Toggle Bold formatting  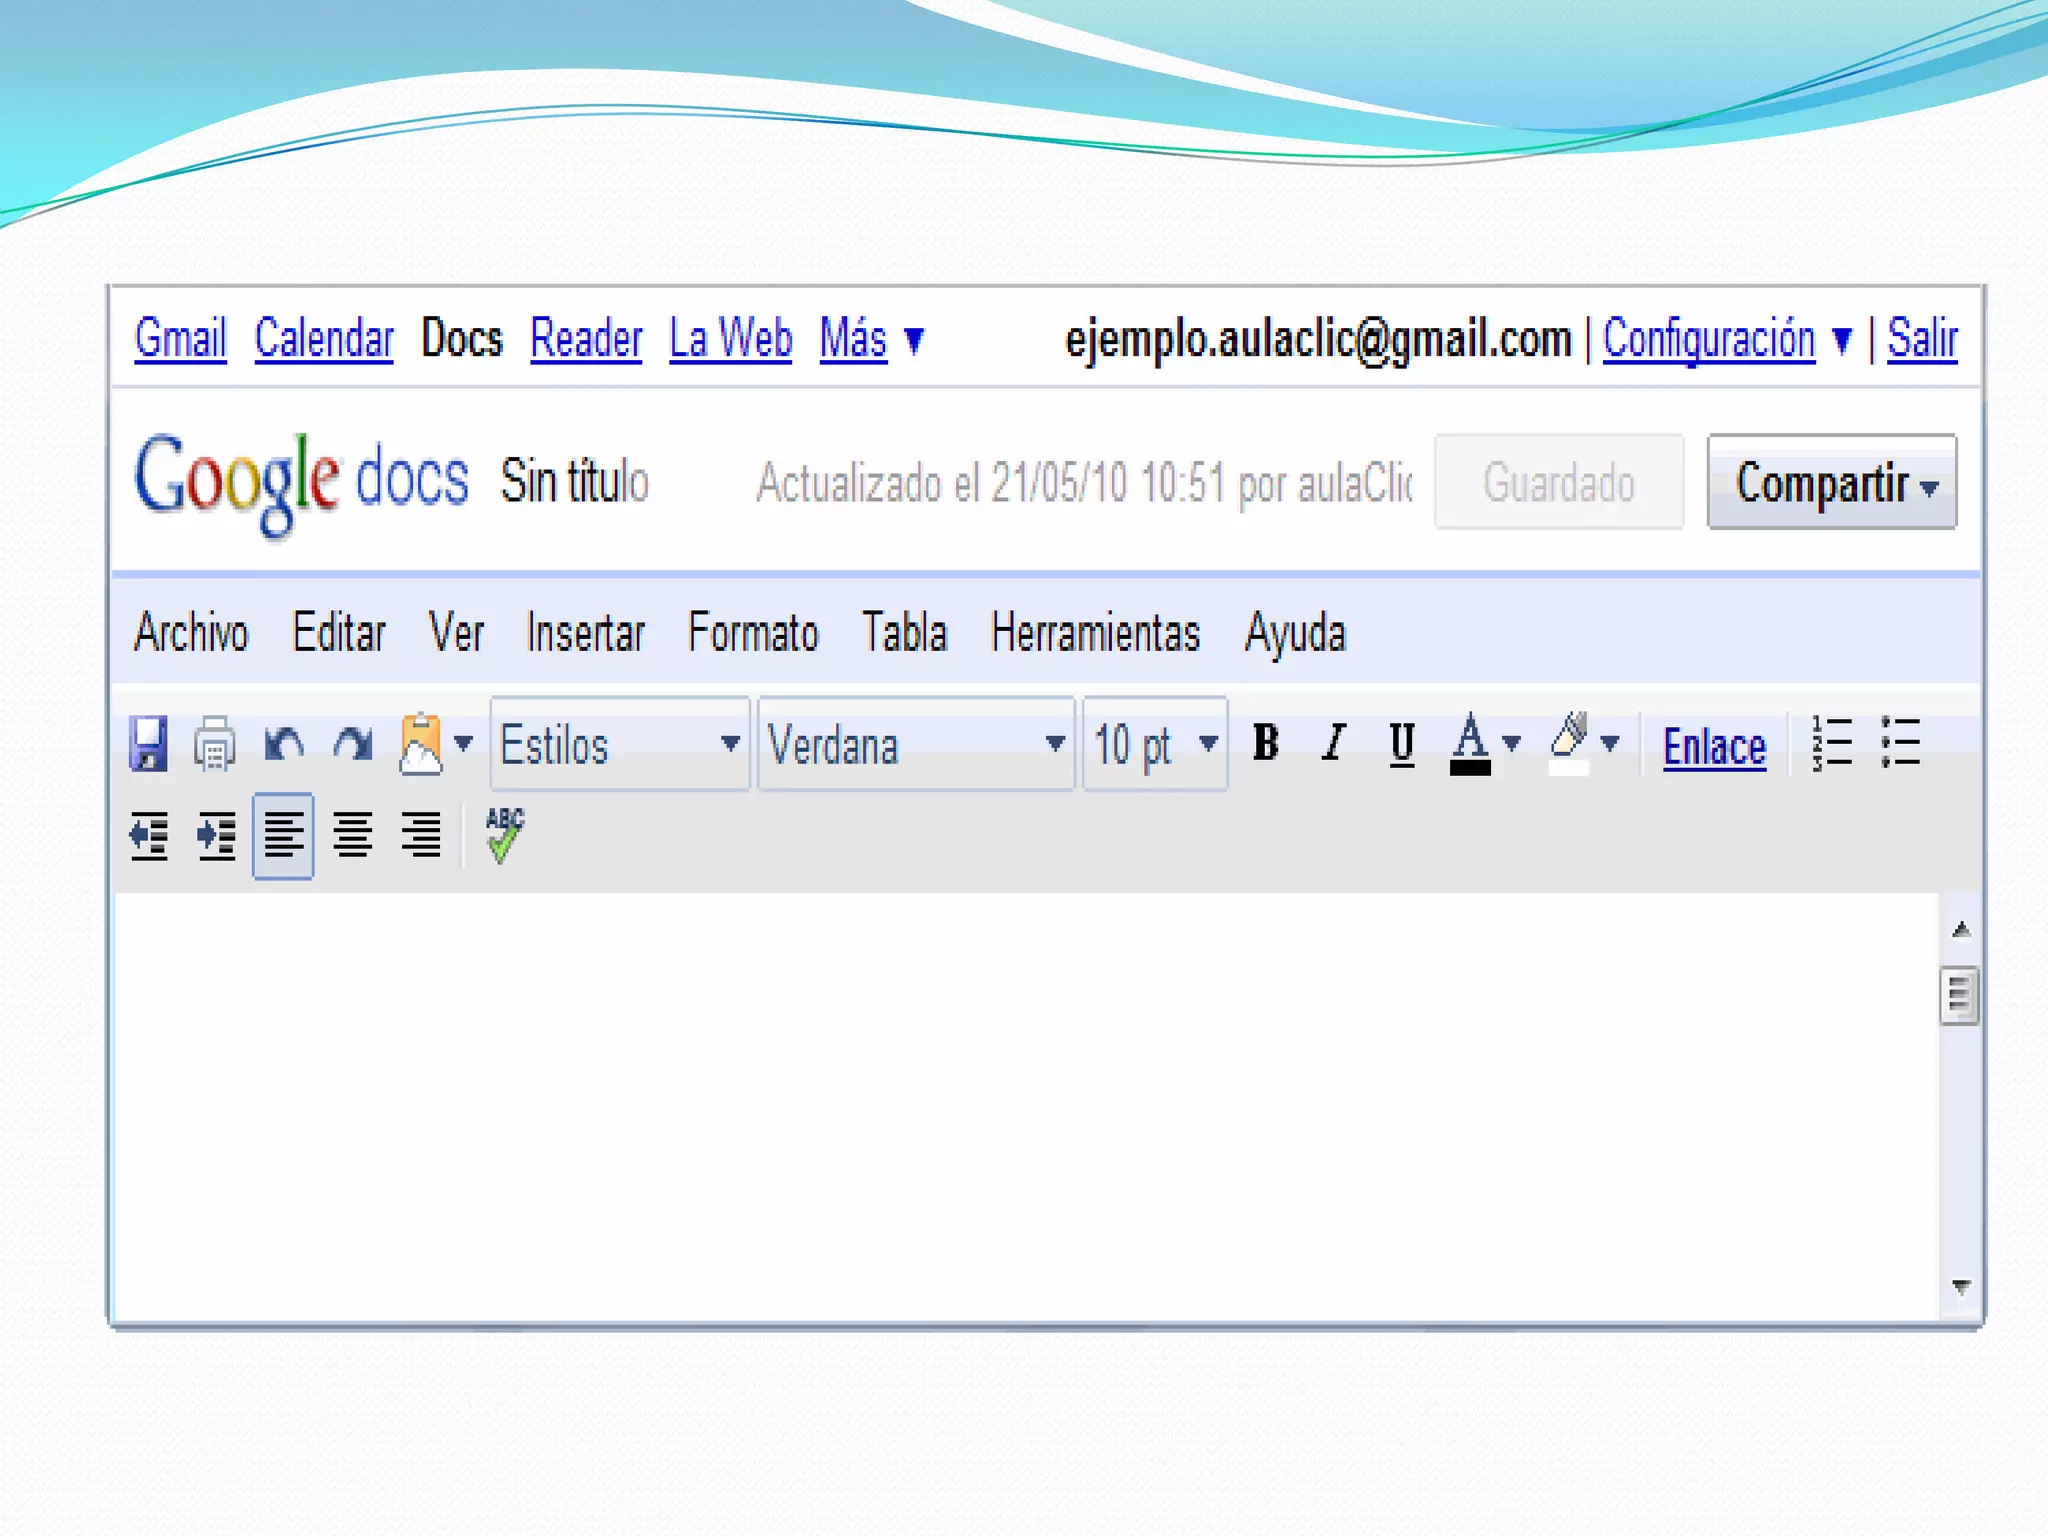(1265, 743)
